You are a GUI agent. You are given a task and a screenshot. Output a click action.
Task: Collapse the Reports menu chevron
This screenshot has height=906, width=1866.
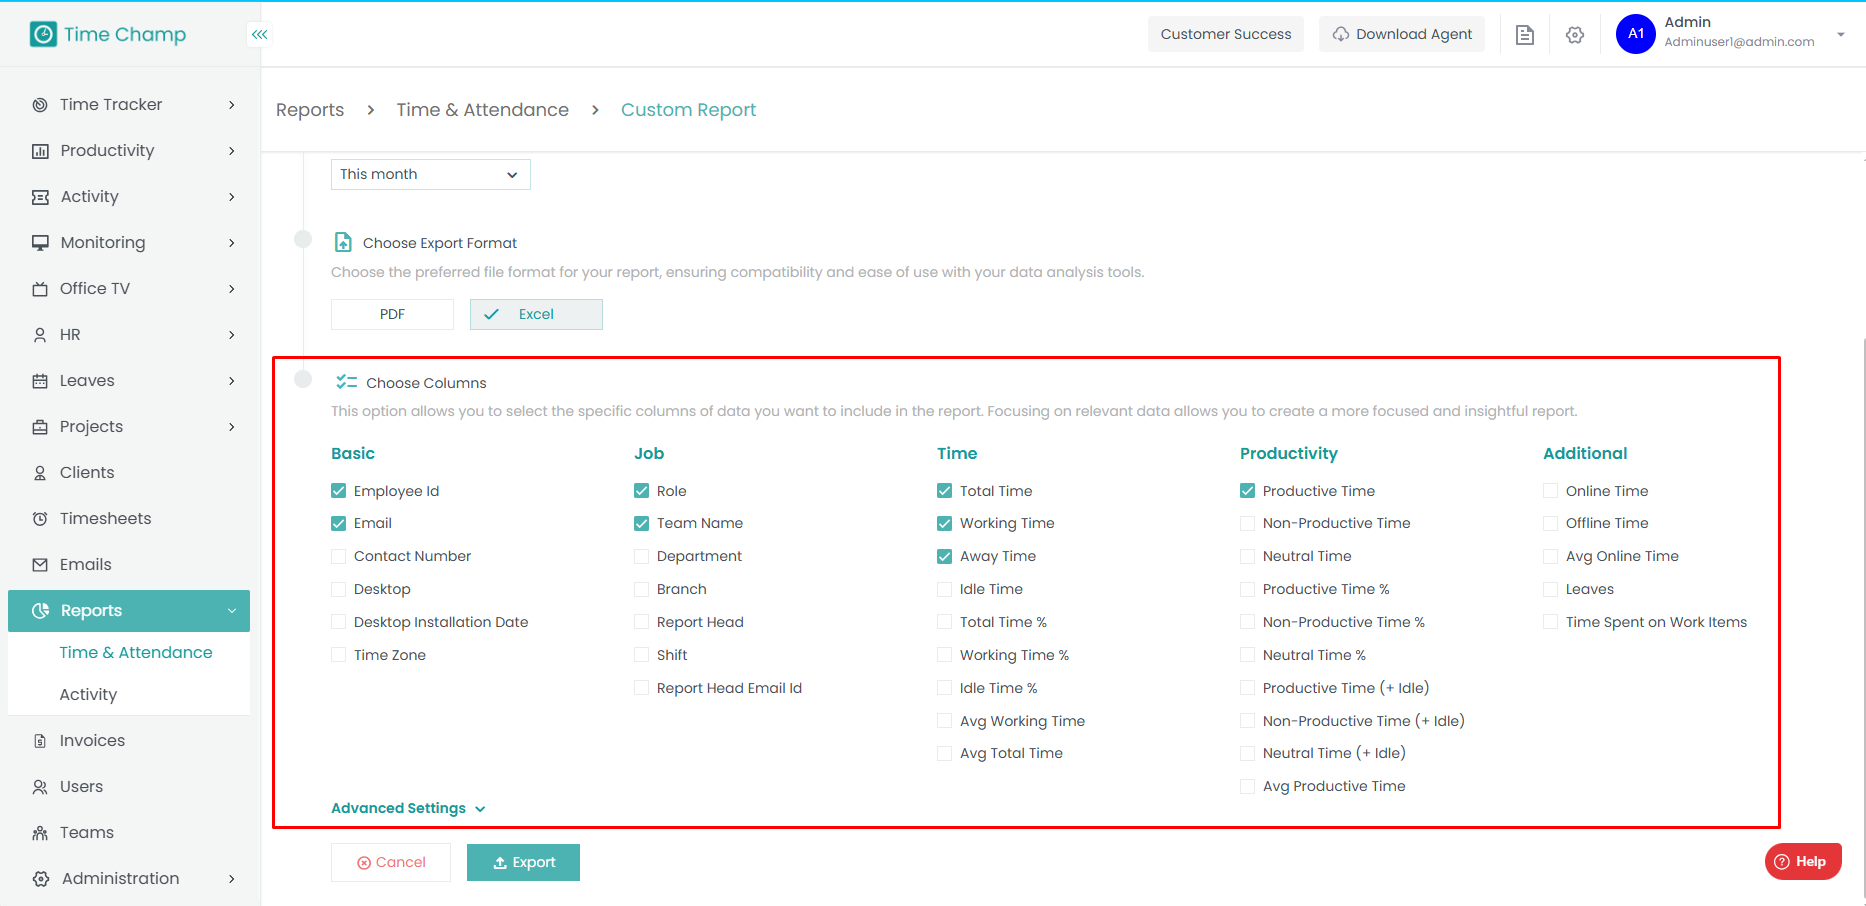coord(232,611)
